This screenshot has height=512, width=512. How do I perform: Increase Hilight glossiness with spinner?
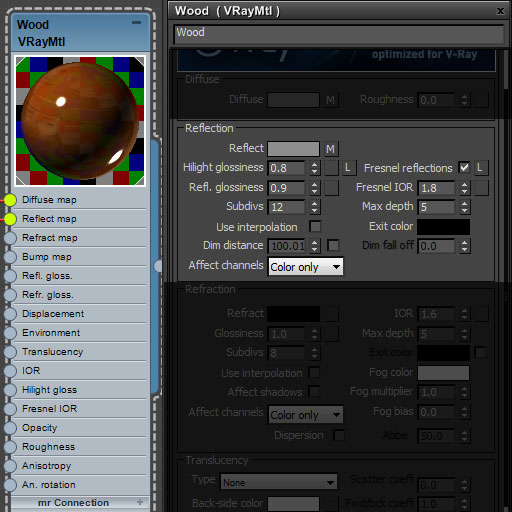314,164
